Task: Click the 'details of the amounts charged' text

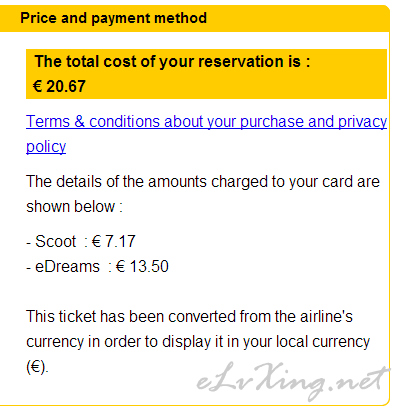Action: [203, 182]
